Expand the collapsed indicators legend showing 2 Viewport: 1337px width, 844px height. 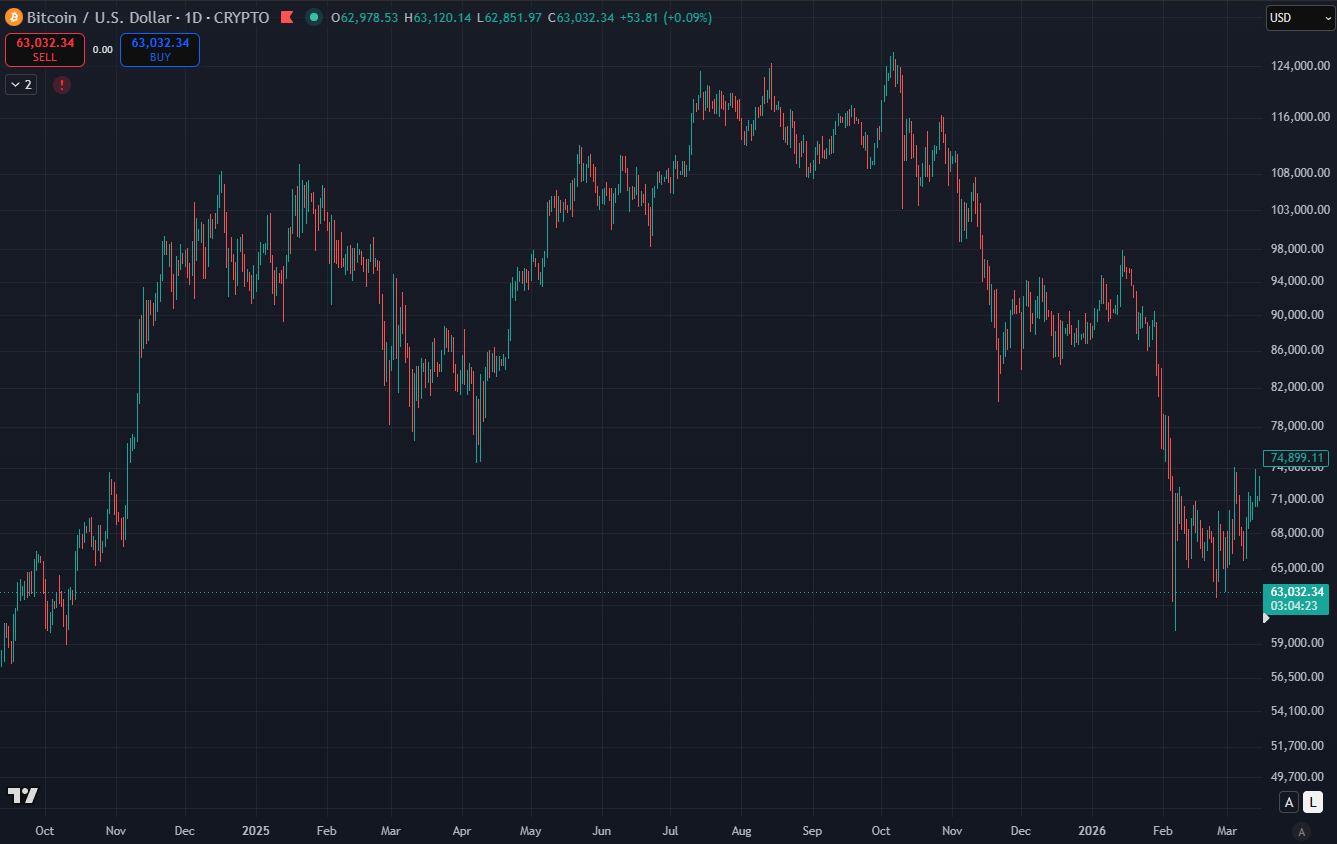[x=21, y=85]
